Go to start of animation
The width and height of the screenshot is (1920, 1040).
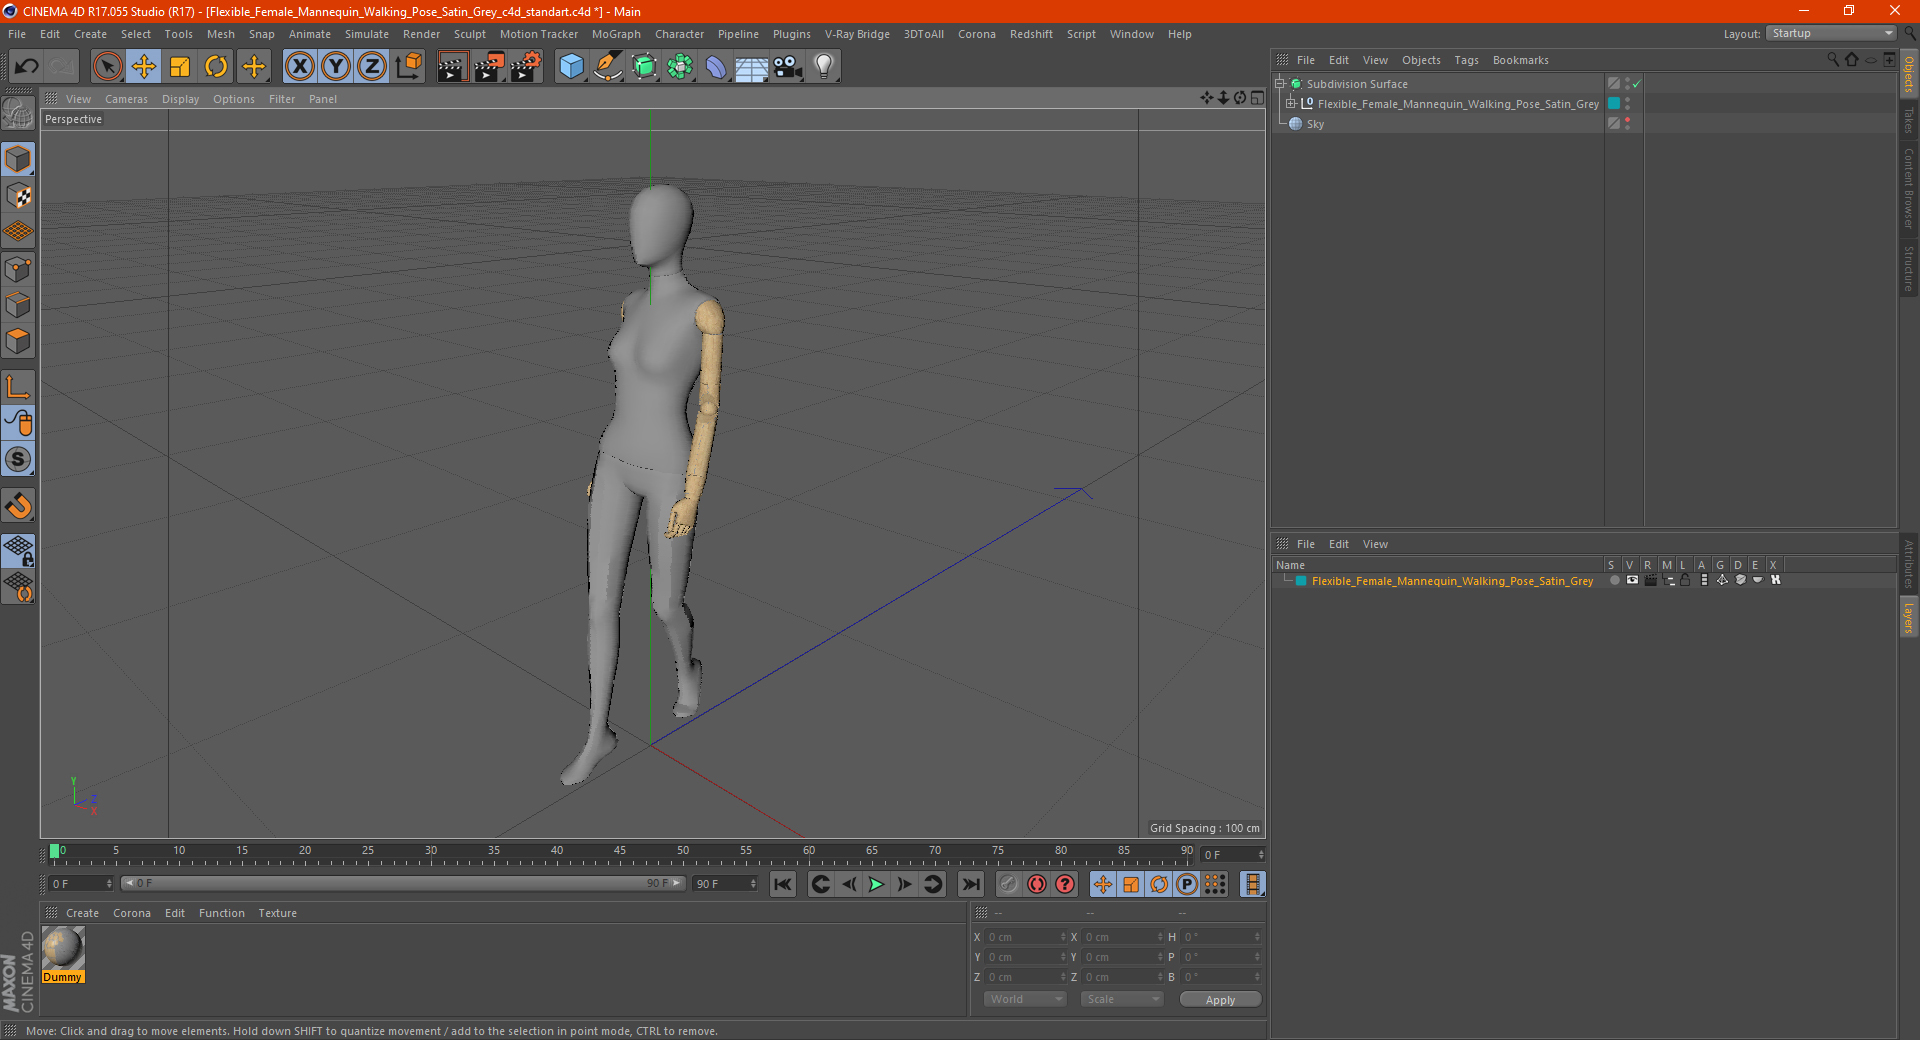(783, 884)
